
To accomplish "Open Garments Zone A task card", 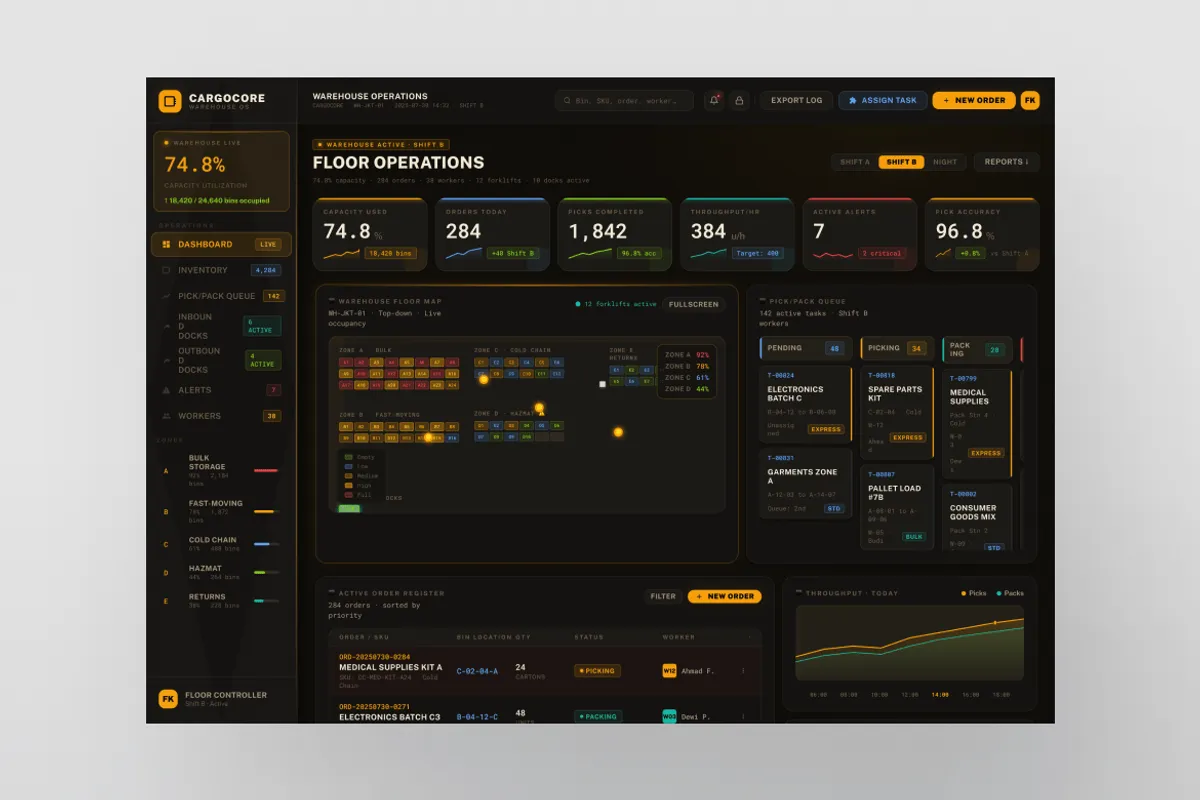I will [806, 484].
